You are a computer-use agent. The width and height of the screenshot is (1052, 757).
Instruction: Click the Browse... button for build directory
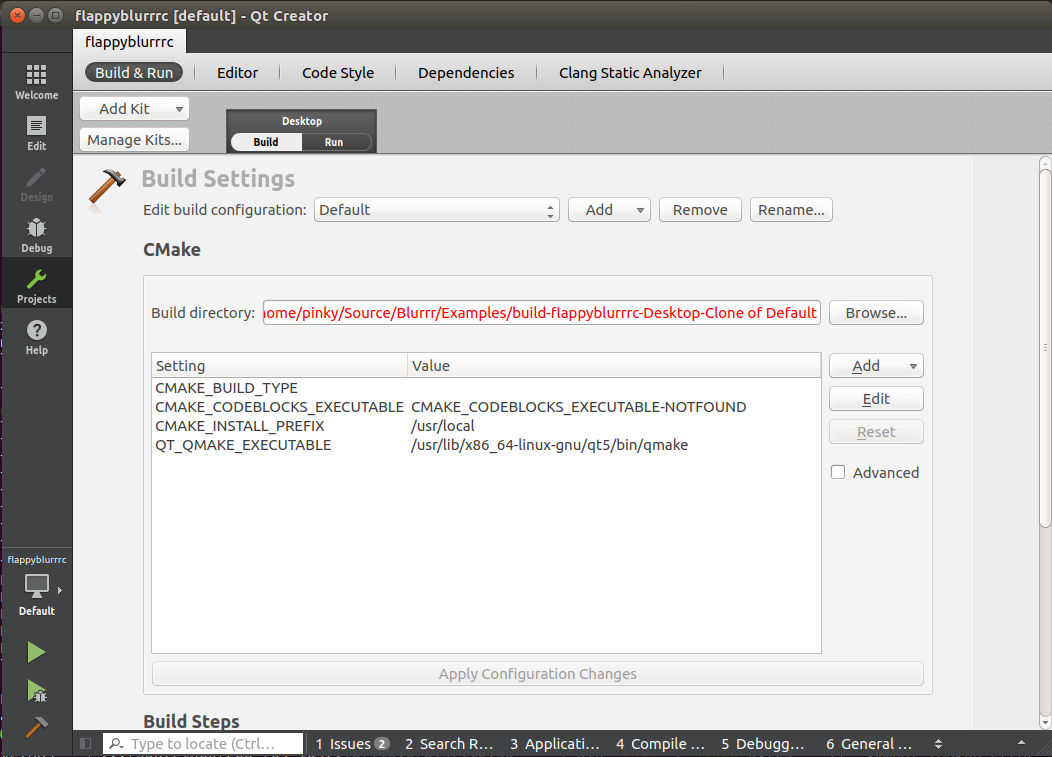tap(876, 313)
